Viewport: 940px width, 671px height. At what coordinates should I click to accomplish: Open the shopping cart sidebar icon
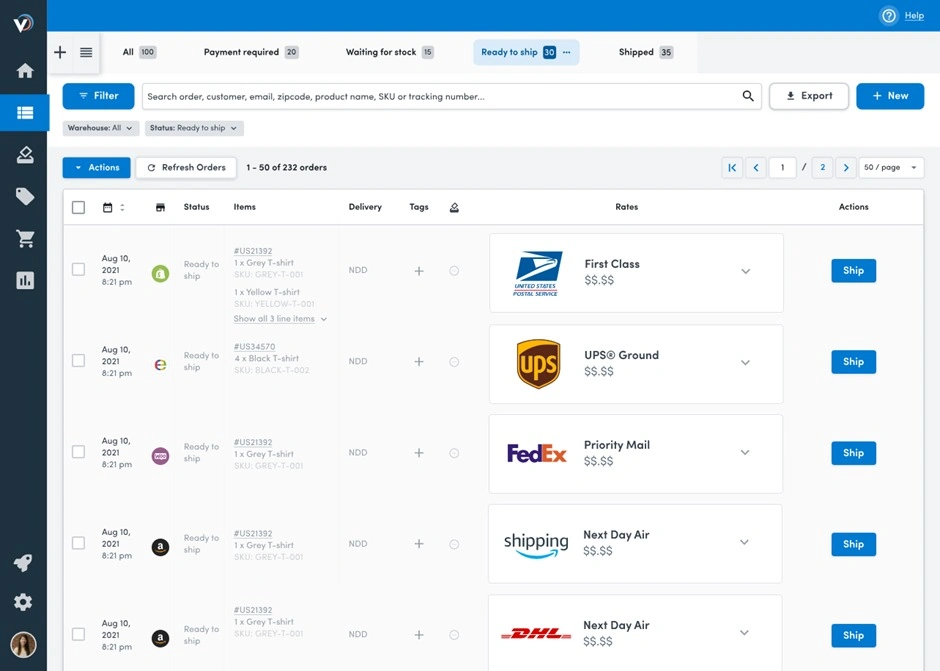24,238
